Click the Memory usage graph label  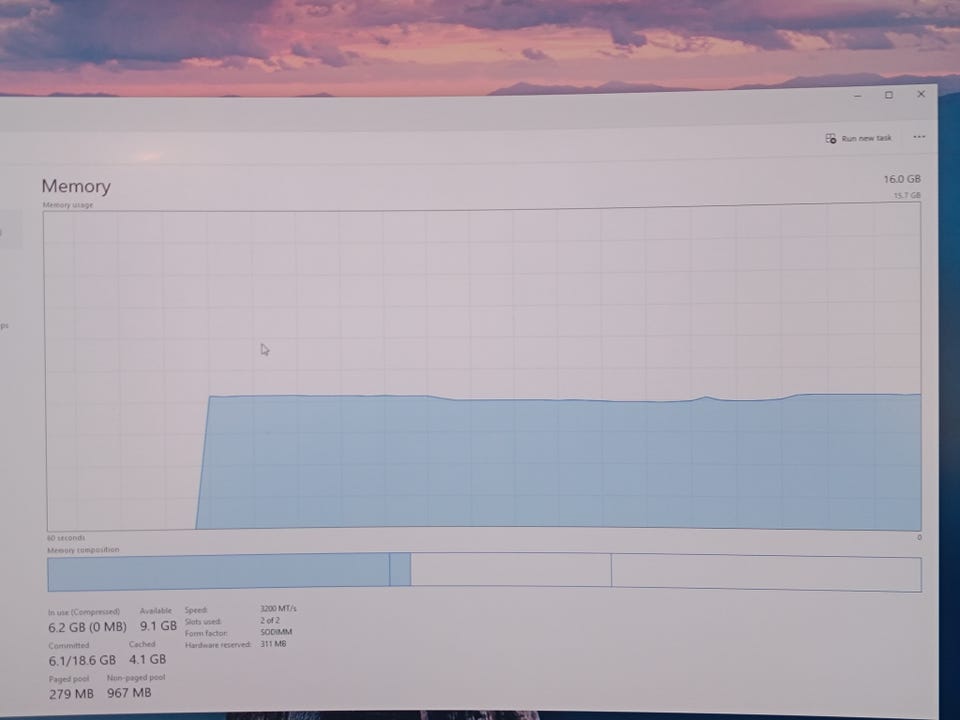(68, 205)
